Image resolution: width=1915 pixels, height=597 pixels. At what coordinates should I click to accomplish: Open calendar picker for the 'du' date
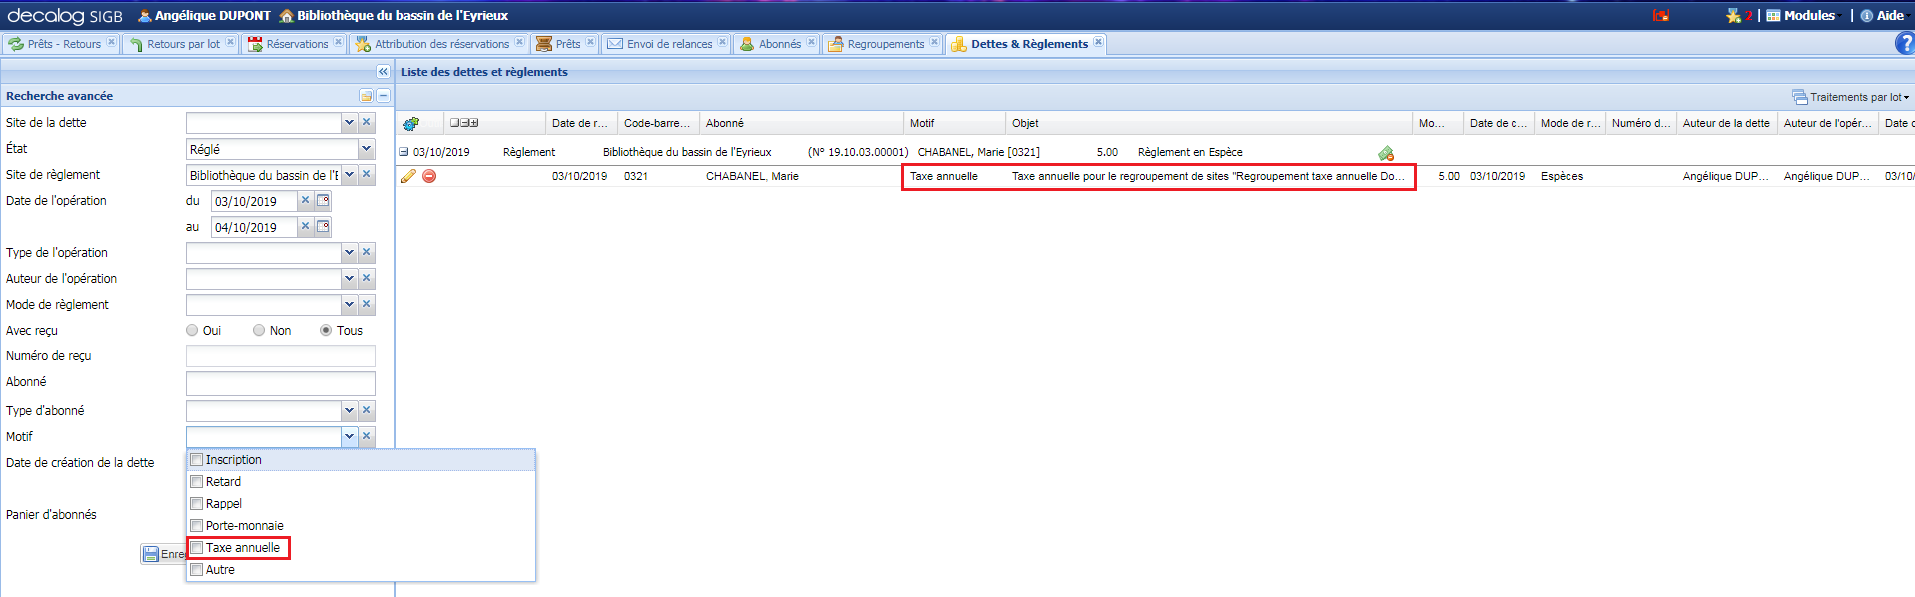(x=323, y=201)
